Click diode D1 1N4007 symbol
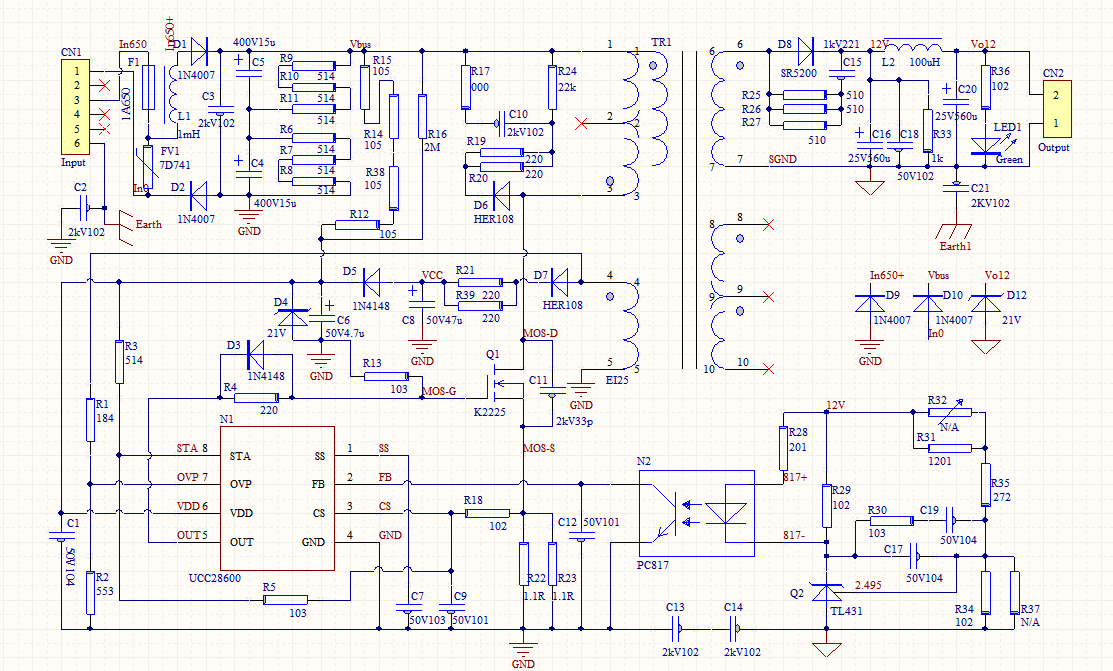1113x671 pixels. (199, 51)
